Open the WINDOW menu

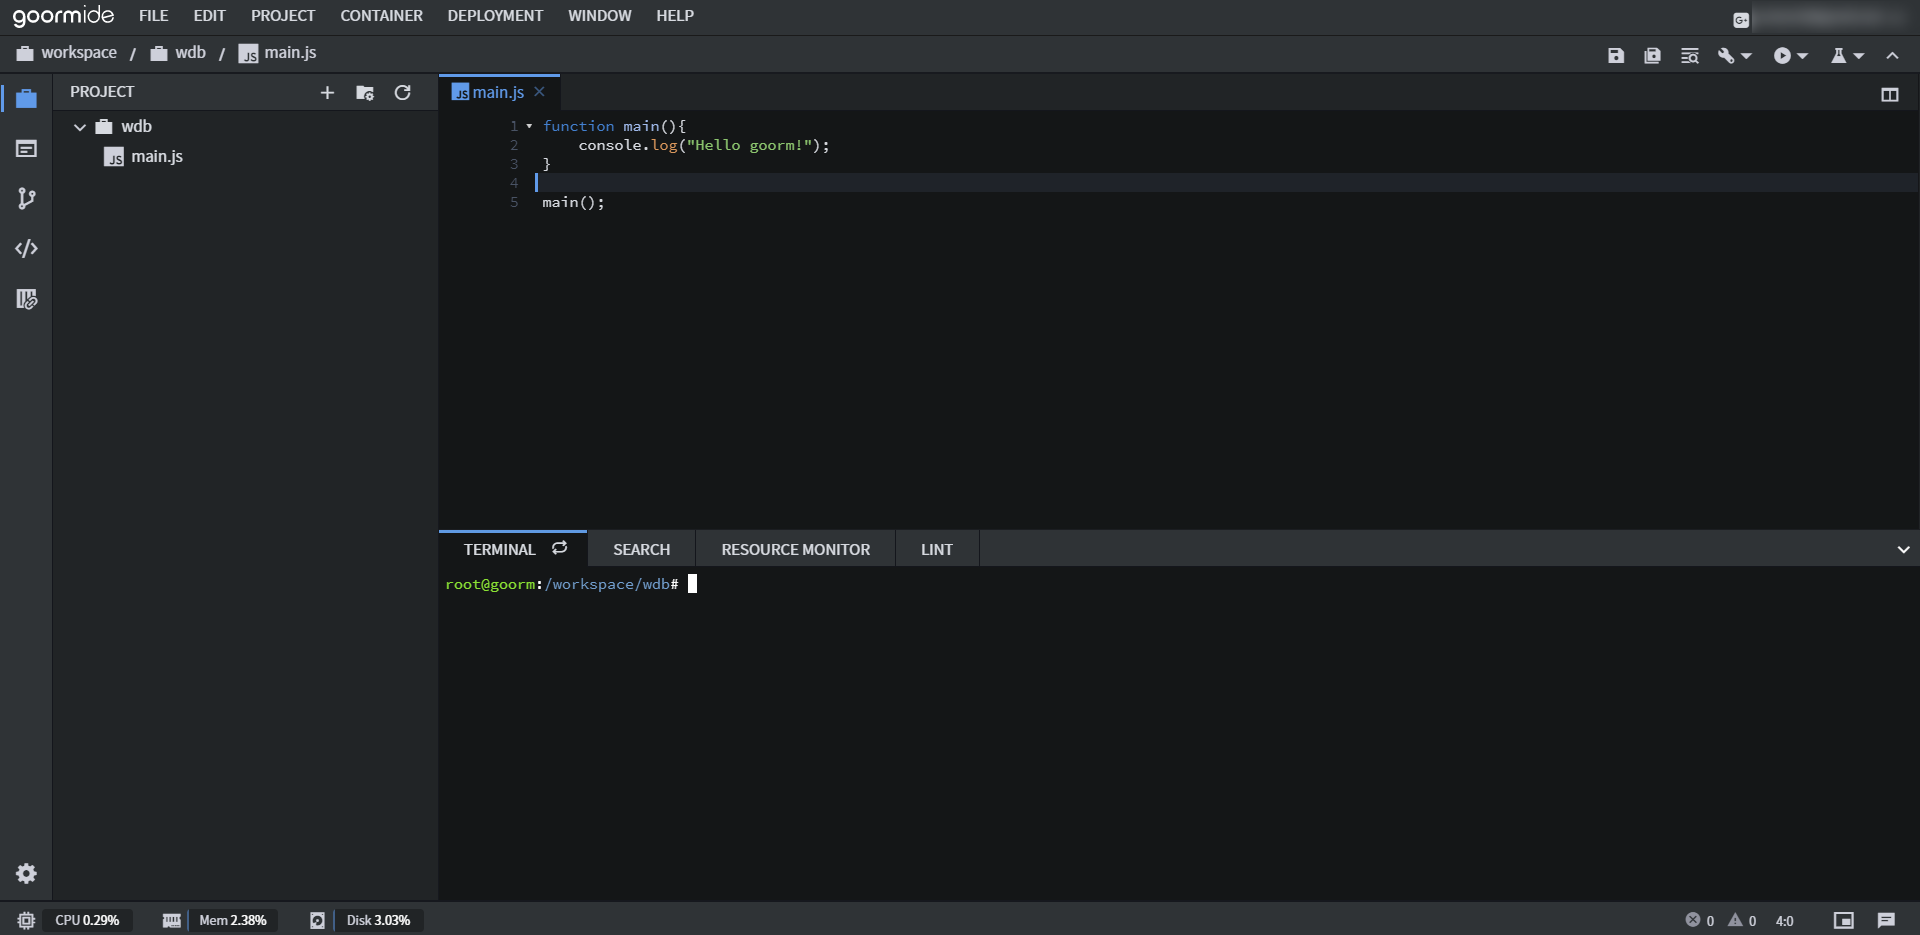(600, 16)
